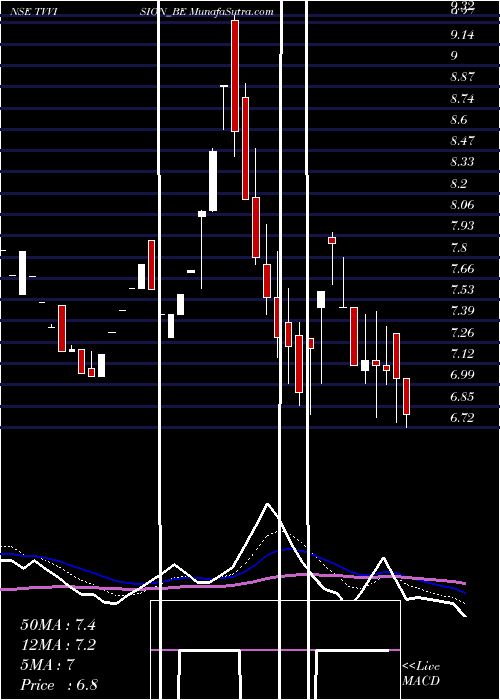The width and height of the screenshot is (500, 700).
Task: Select the Price : 6.8 readout
Action: click(x=59, y=685)
